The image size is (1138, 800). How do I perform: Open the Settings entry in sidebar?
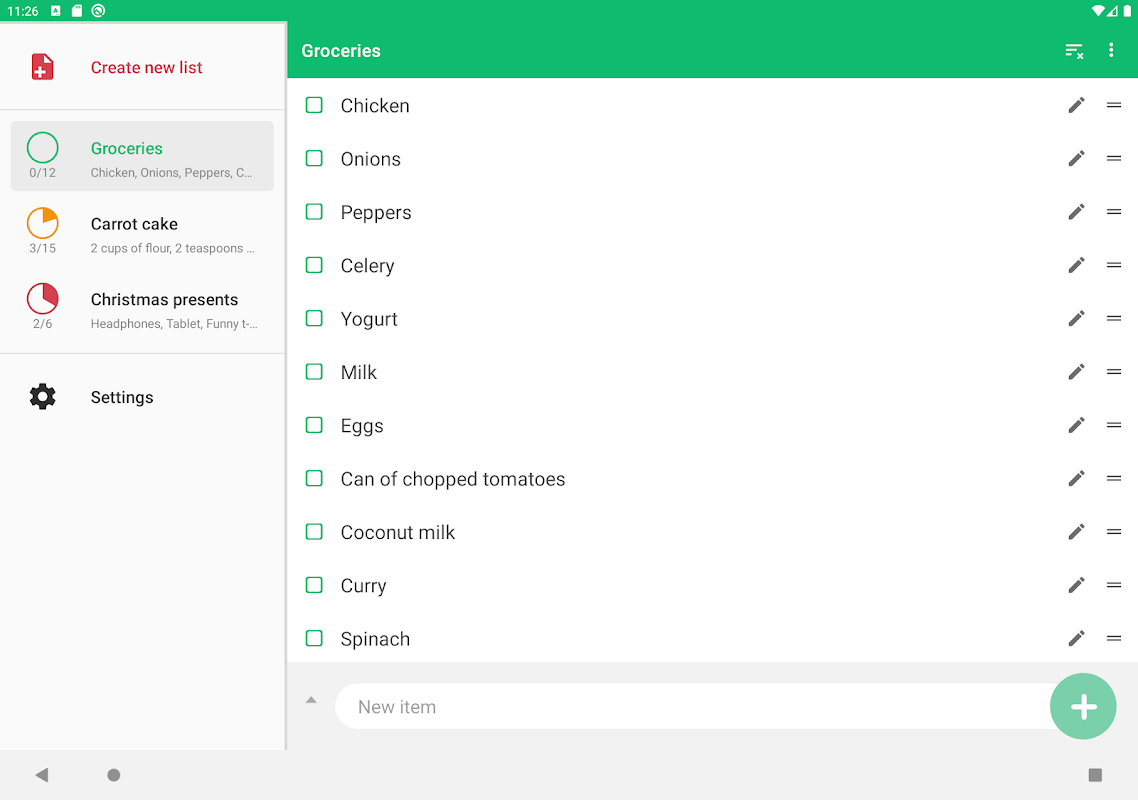click(142, 397)
